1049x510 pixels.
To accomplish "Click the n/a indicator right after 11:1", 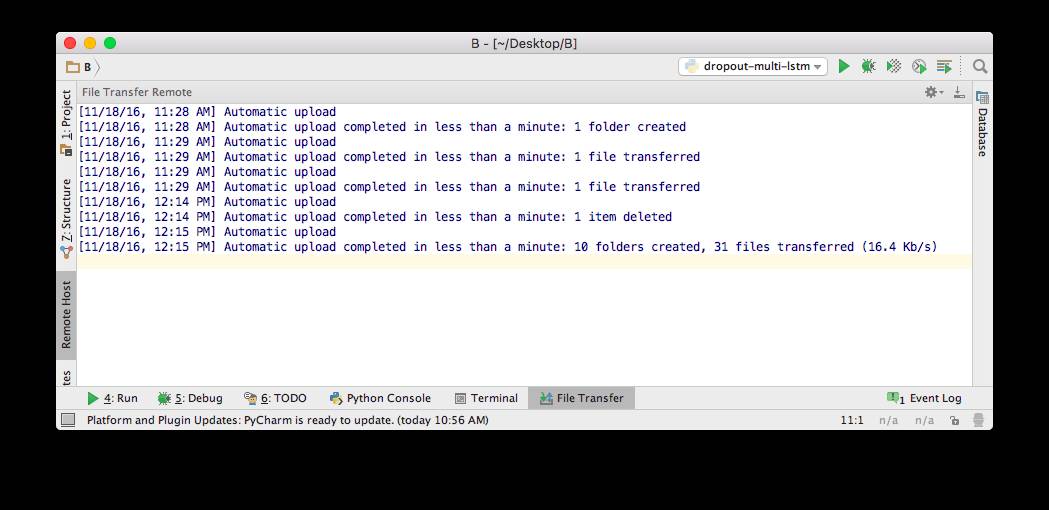I will (888, 420).
